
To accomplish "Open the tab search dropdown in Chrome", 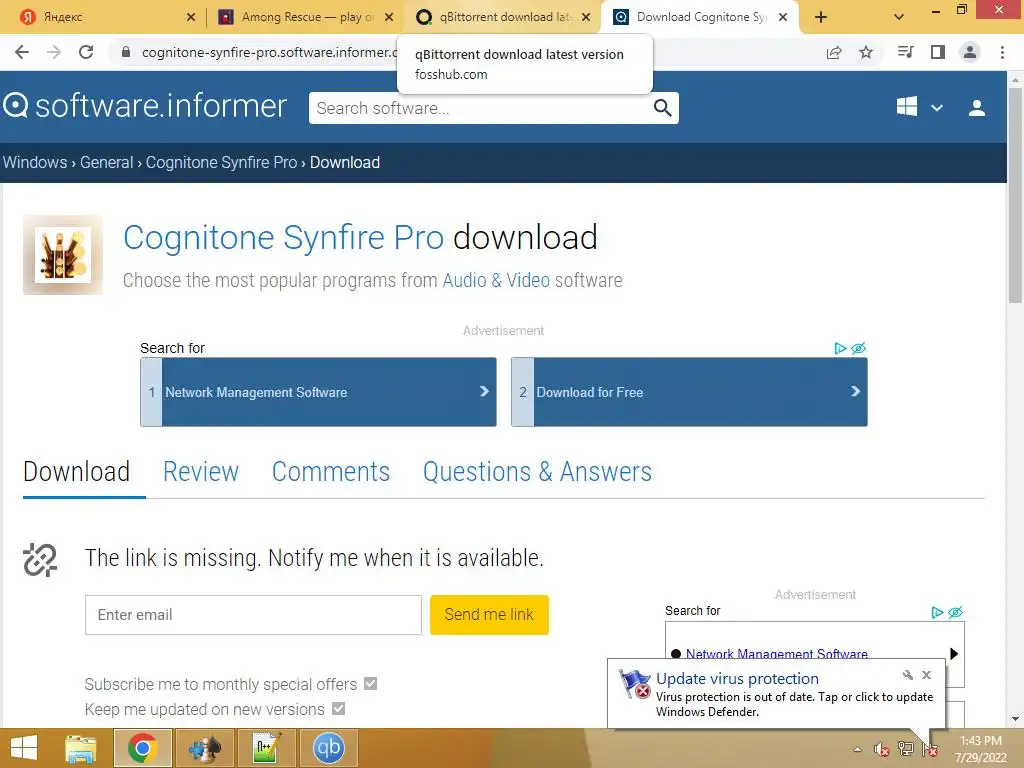I will 899,17.
